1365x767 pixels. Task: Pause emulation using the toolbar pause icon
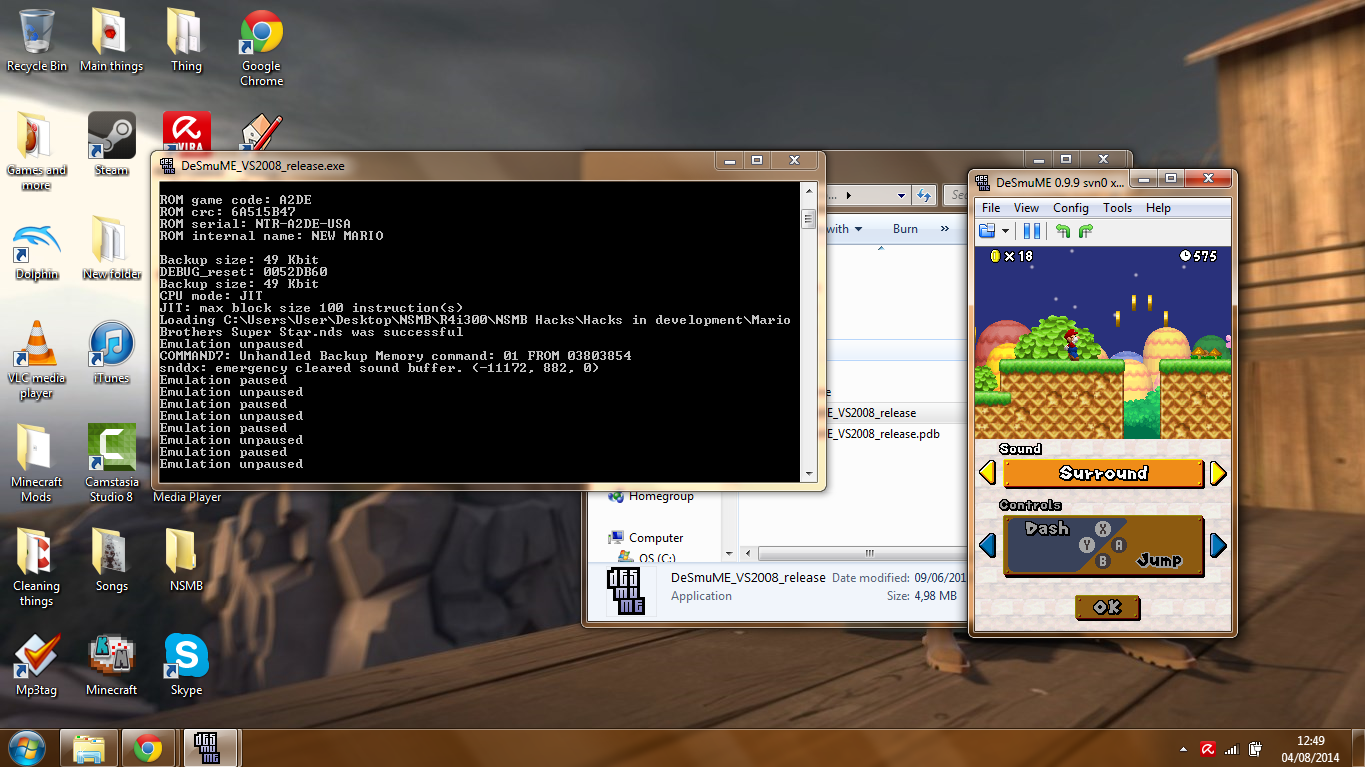click(1032, 231)
